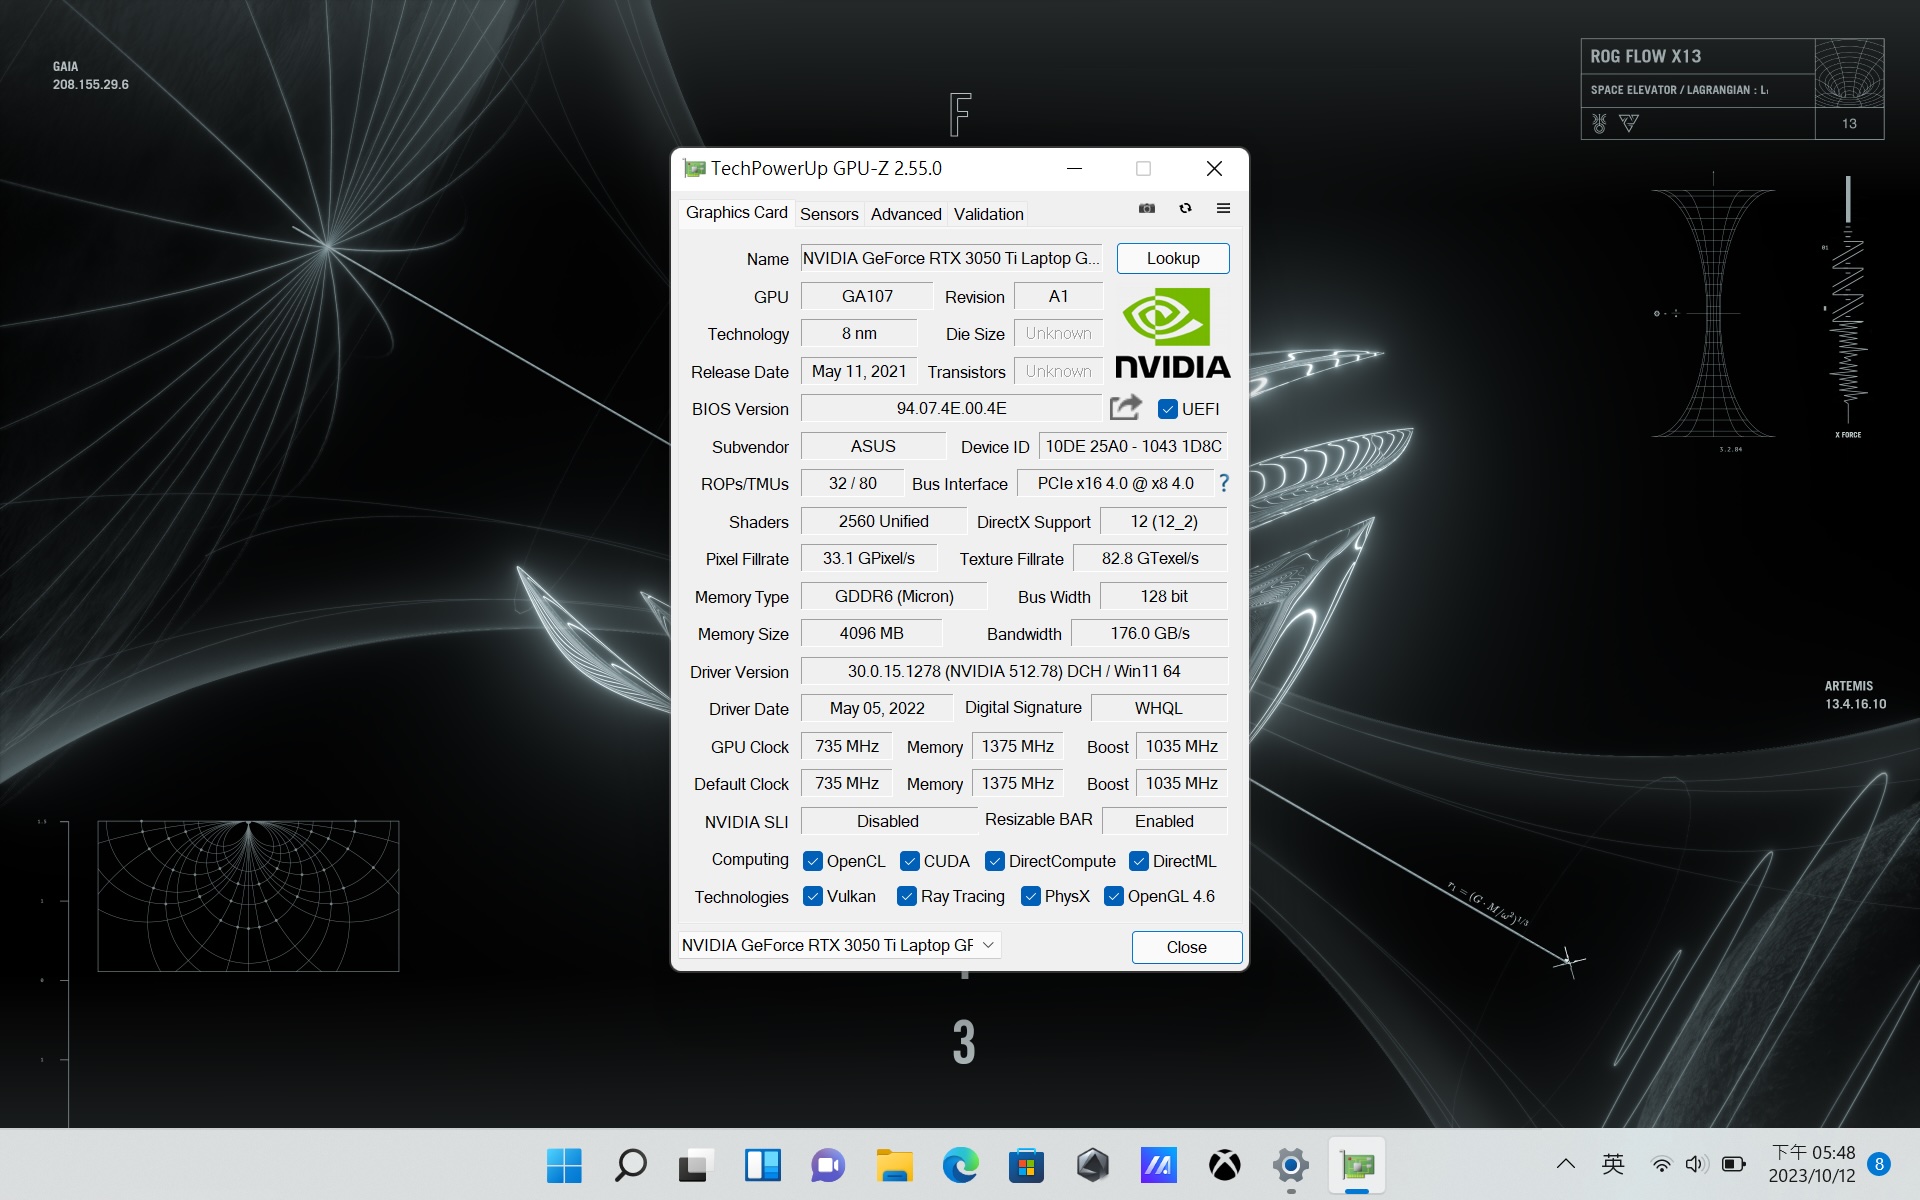Open MyASUS app on the taskbar
This screenshot has width=1920, height=1200.
point(1158,1165)
